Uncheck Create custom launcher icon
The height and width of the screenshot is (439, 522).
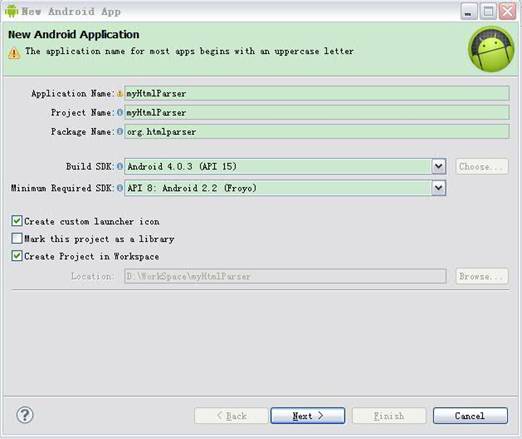coord(17,221)
